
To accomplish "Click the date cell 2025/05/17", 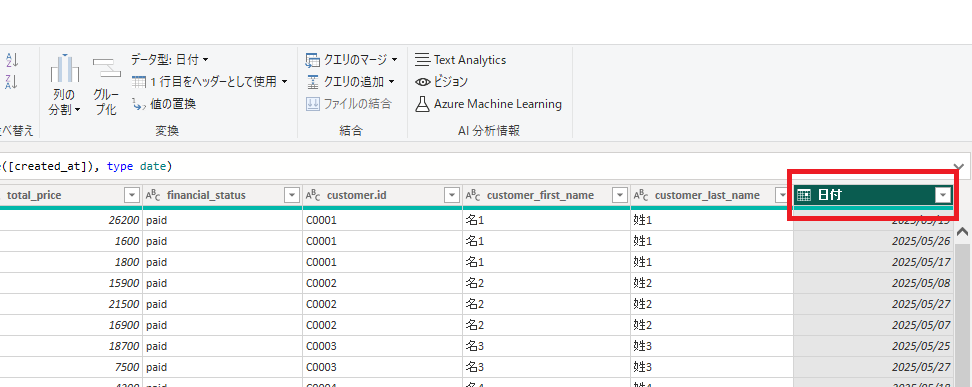I will [x=873, y=262].
